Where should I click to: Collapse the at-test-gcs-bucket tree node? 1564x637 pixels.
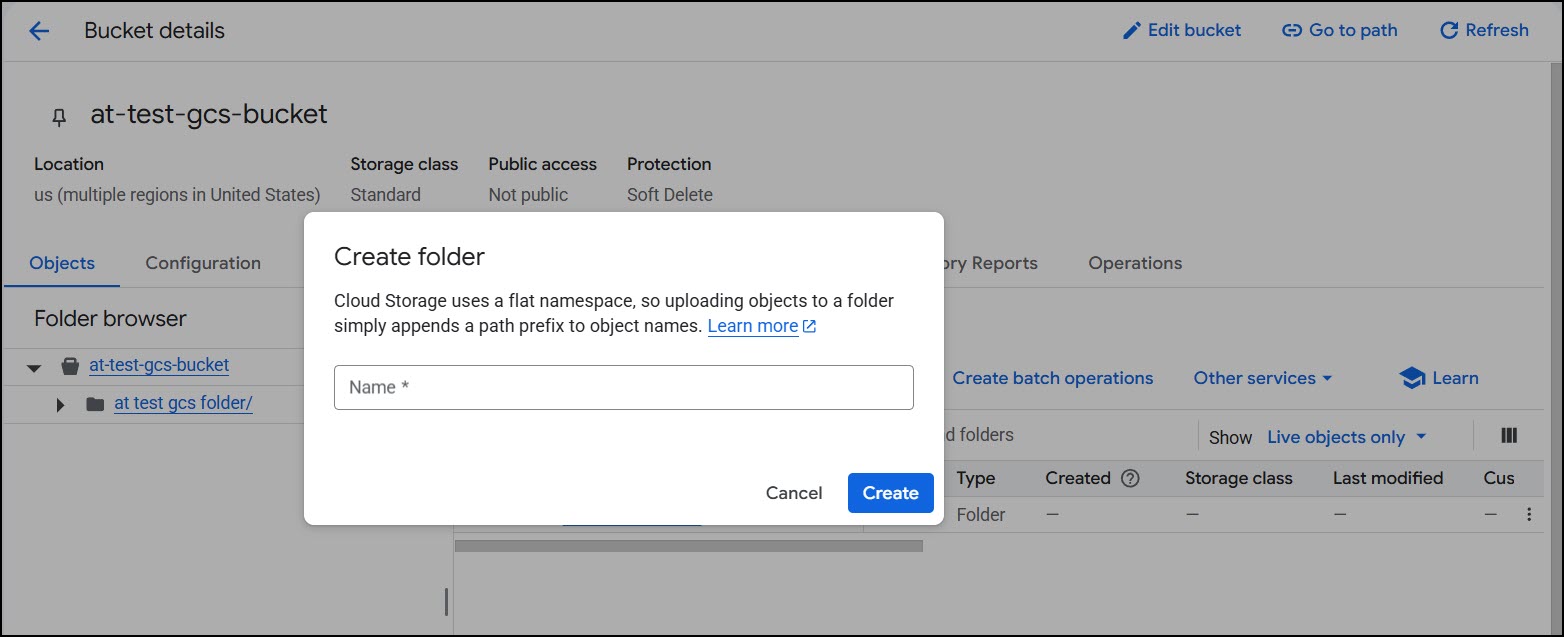tap(34, 367)
